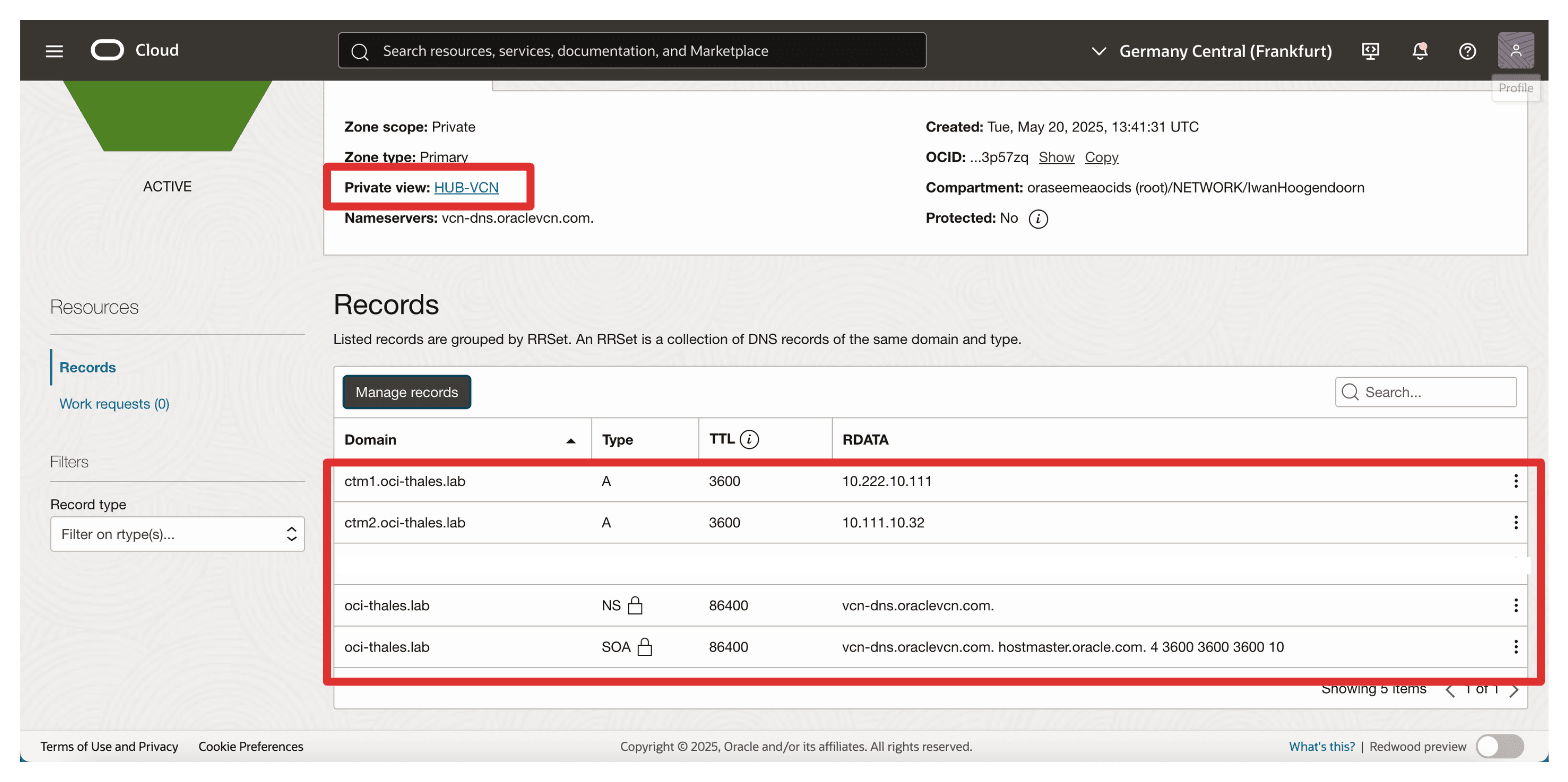This screenshot has height=782, width=1568.
Task: Click the lock icon on NS record
Action: tap(635, 605)
